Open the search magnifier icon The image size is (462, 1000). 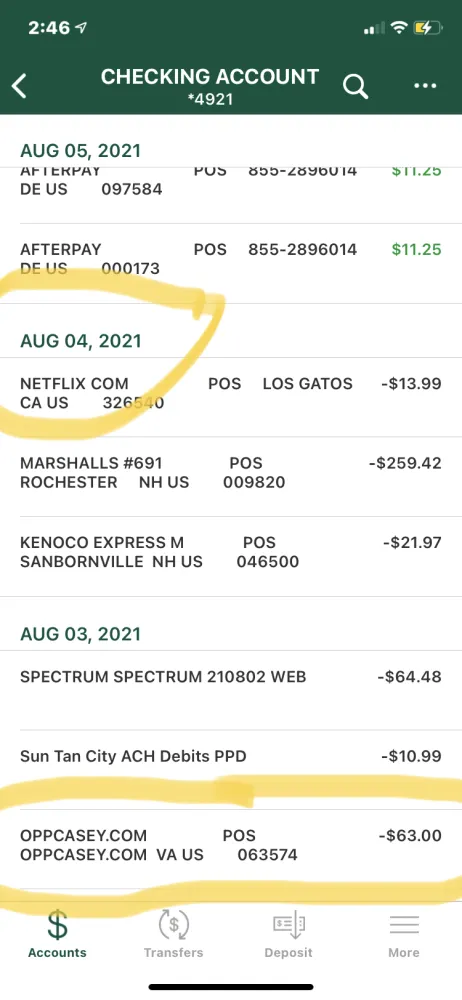click(x=355, y=86)
